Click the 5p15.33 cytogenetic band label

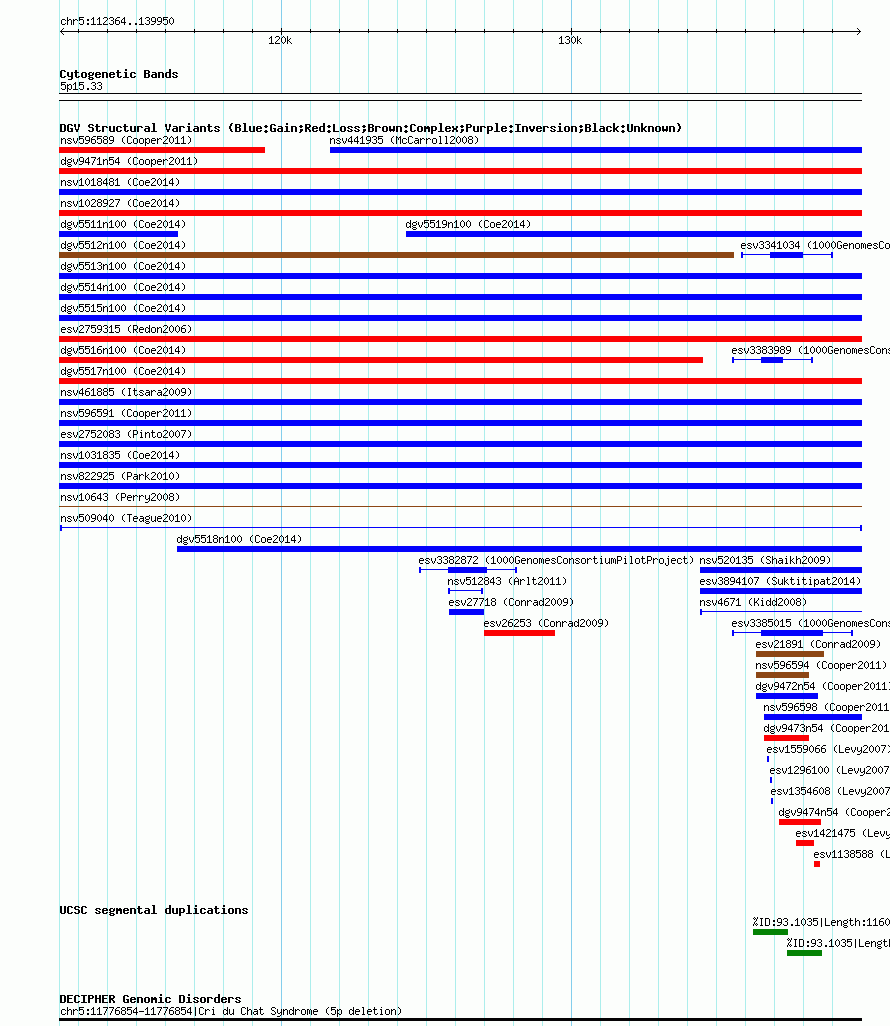tap(81, 86)
